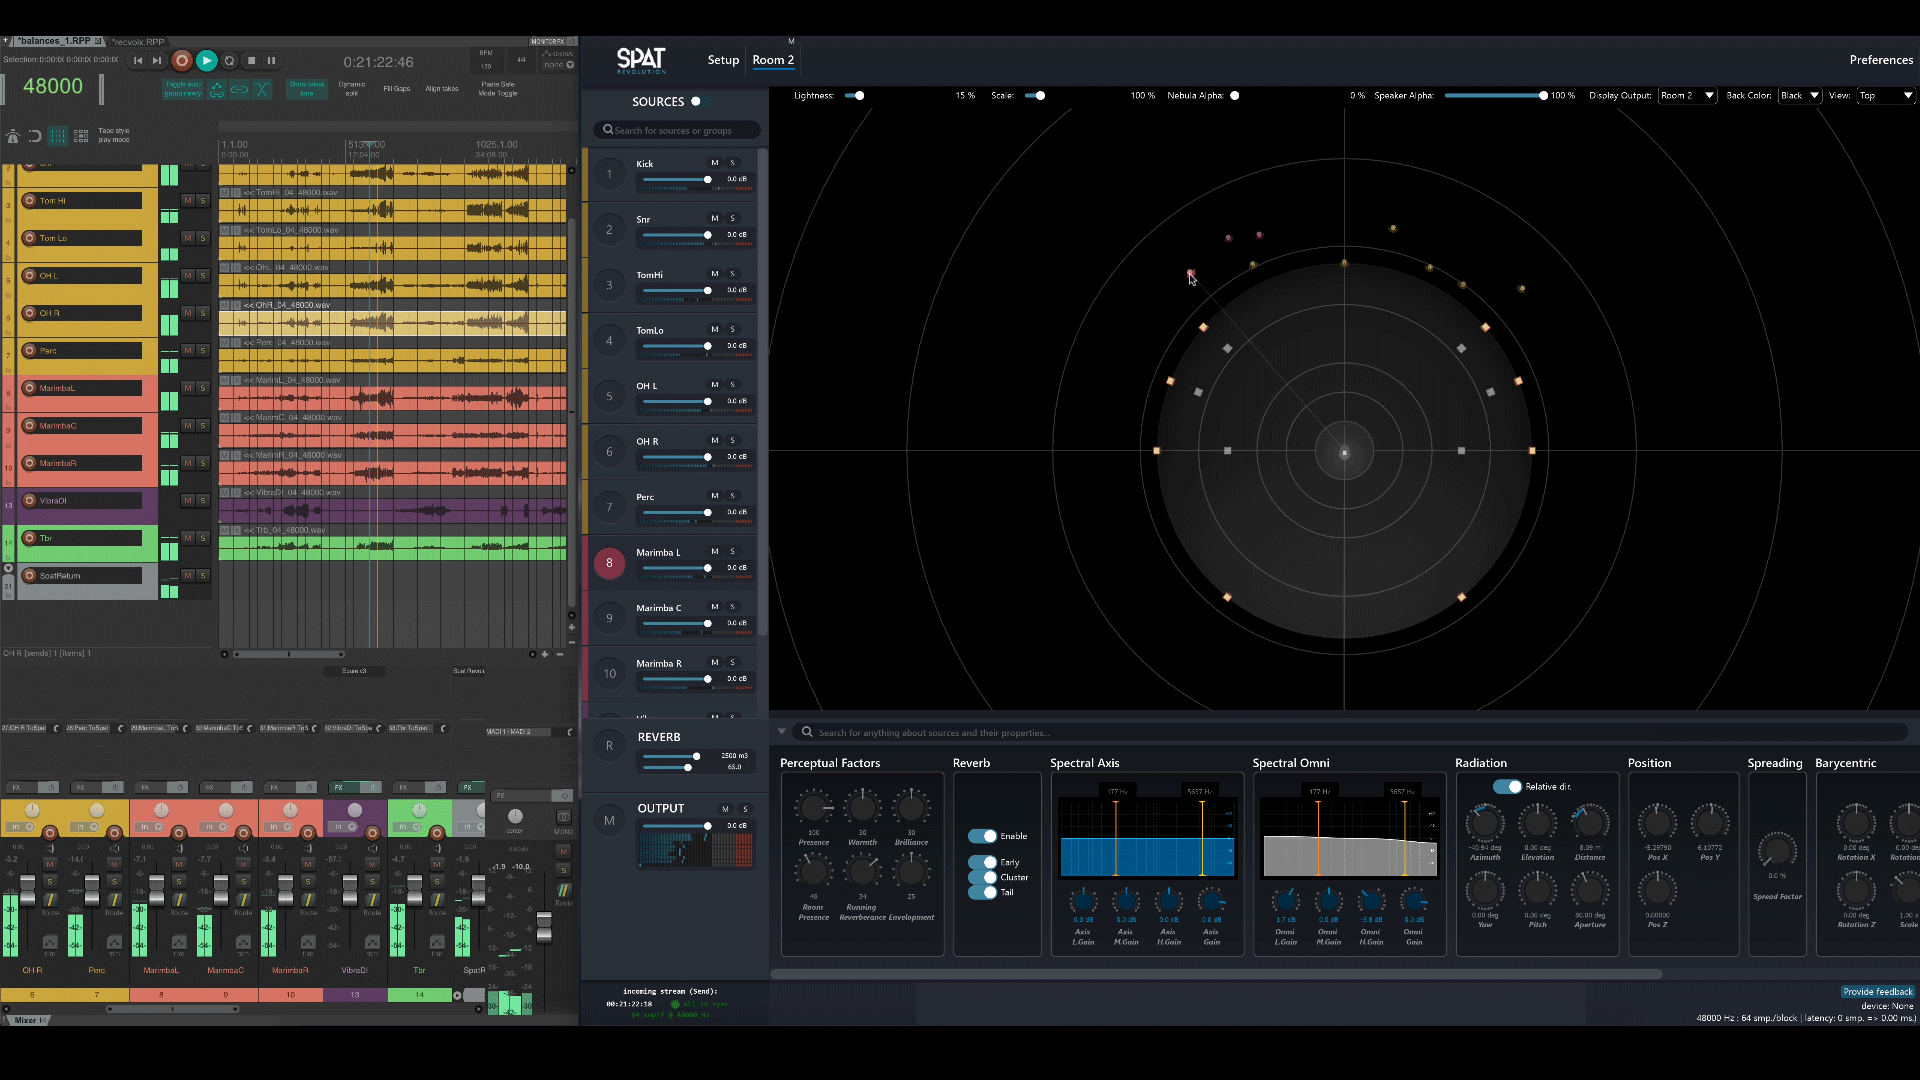Viewport: 1920px width, 1080px height.
Task: Open Preferences
Action: tap(1880, 60)
